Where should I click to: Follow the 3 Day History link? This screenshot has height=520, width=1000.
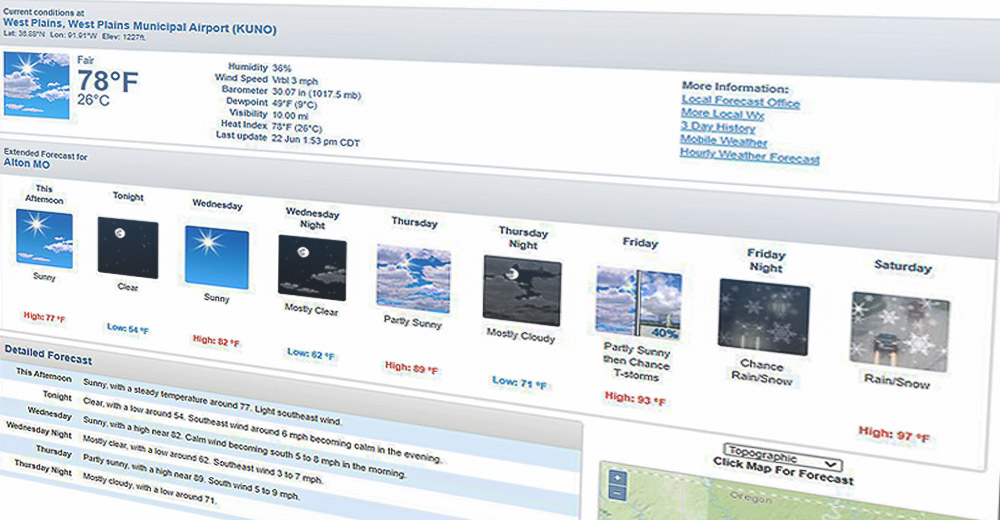click(x=717, y=127)
